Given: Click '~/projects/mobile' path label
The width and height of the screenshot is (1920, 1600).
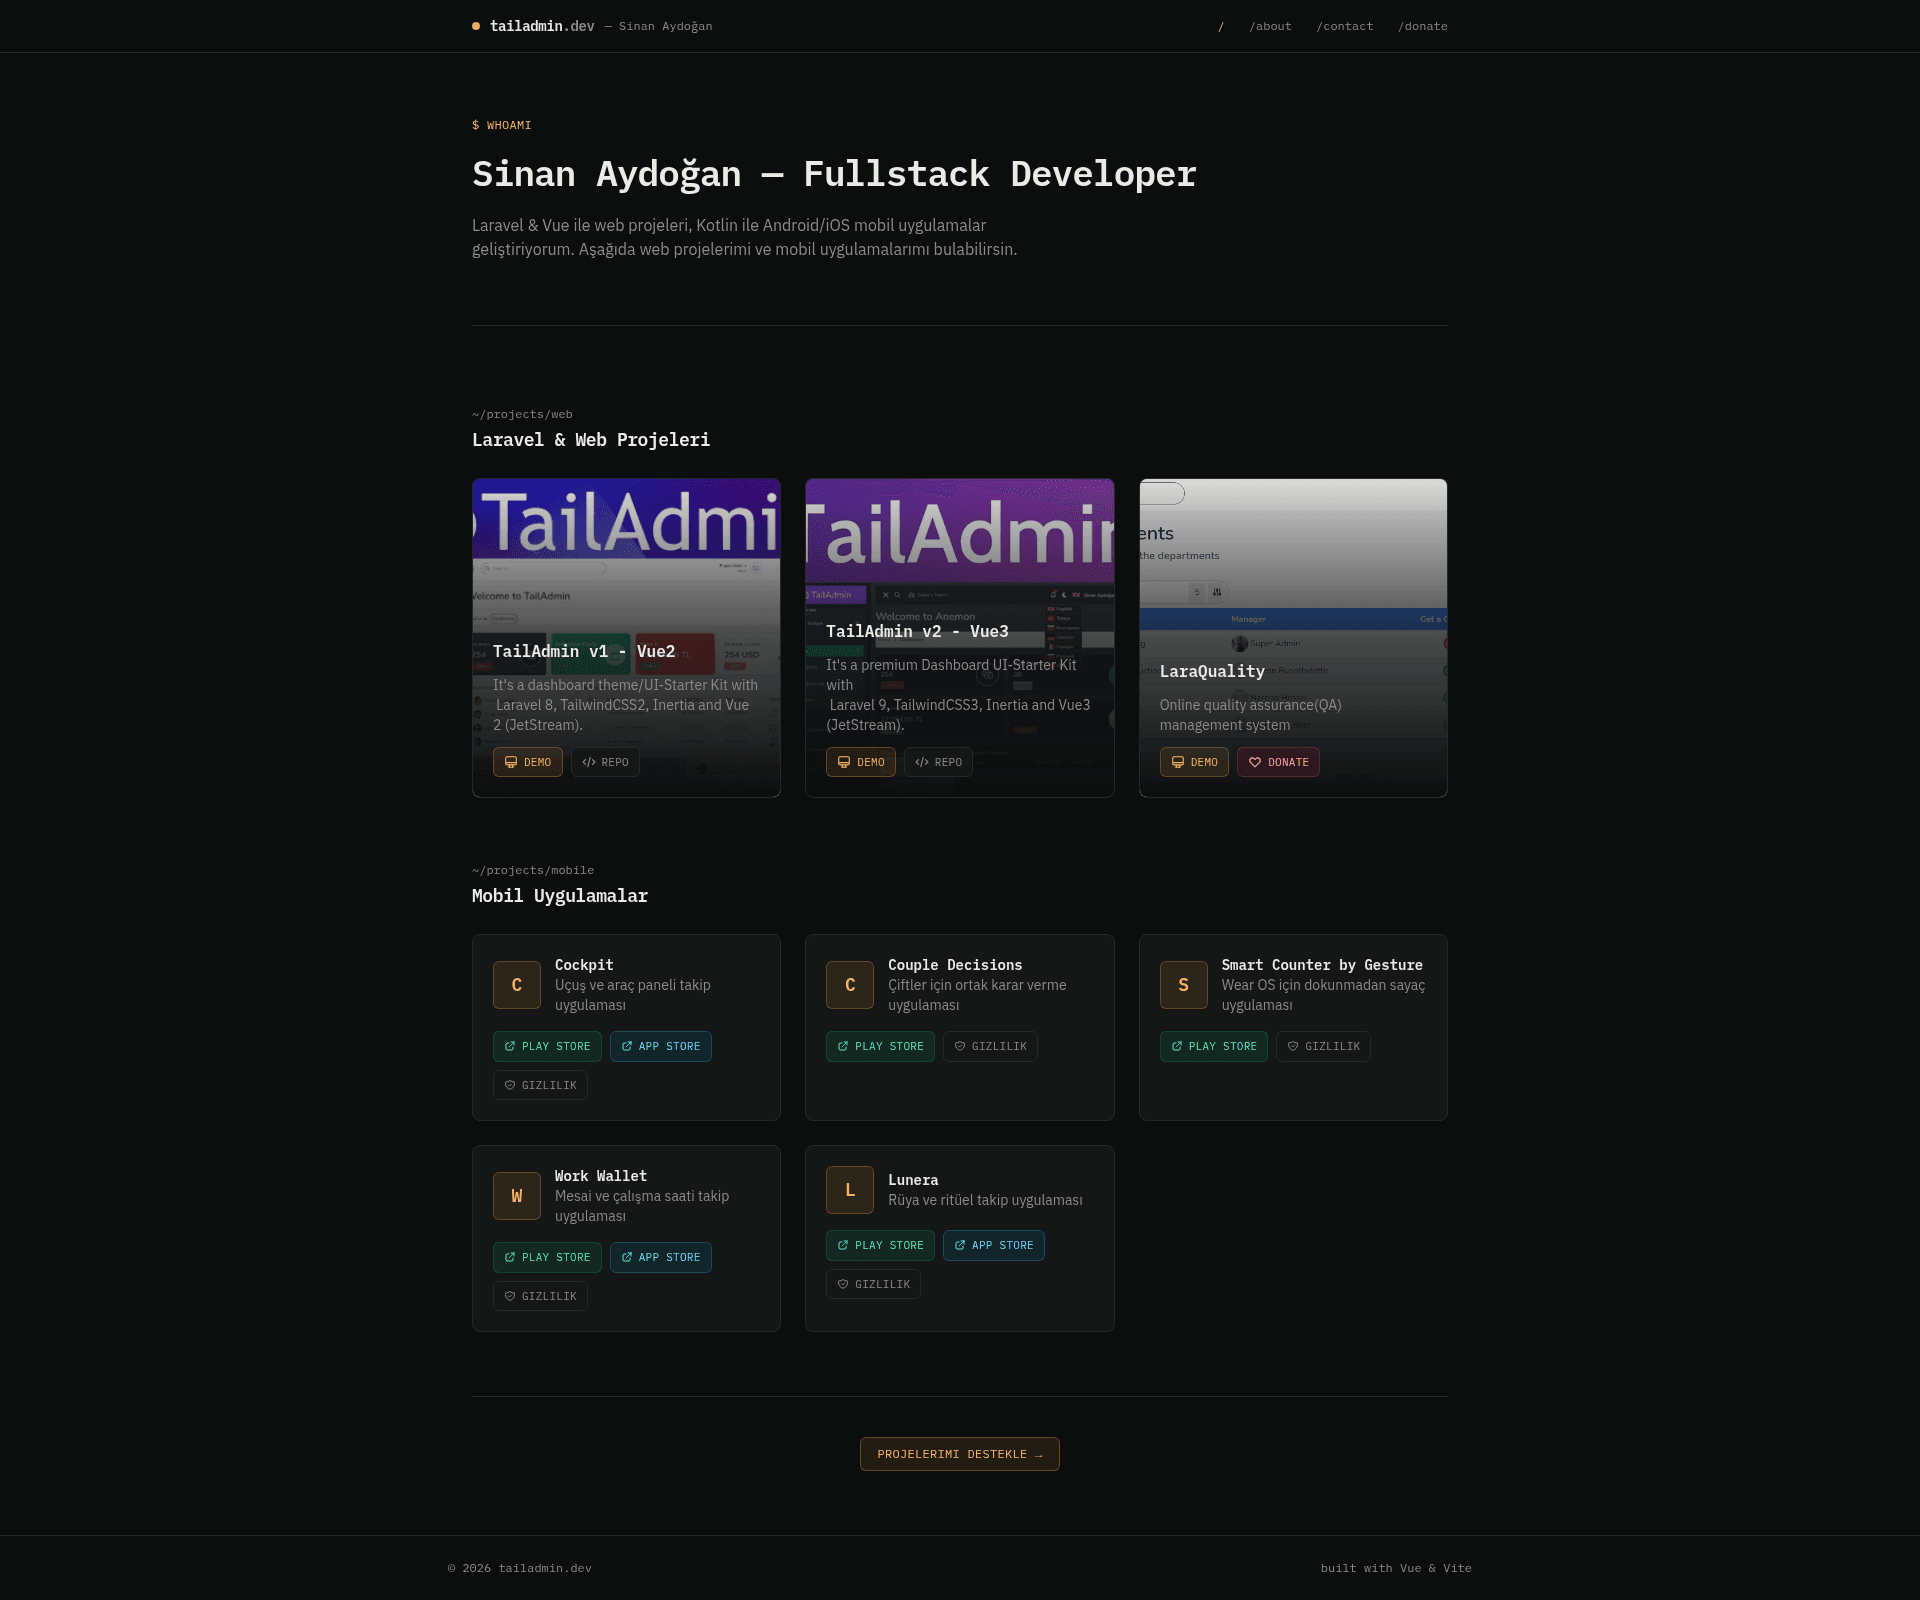Looking at the screenshot, I should coord(533,870).
